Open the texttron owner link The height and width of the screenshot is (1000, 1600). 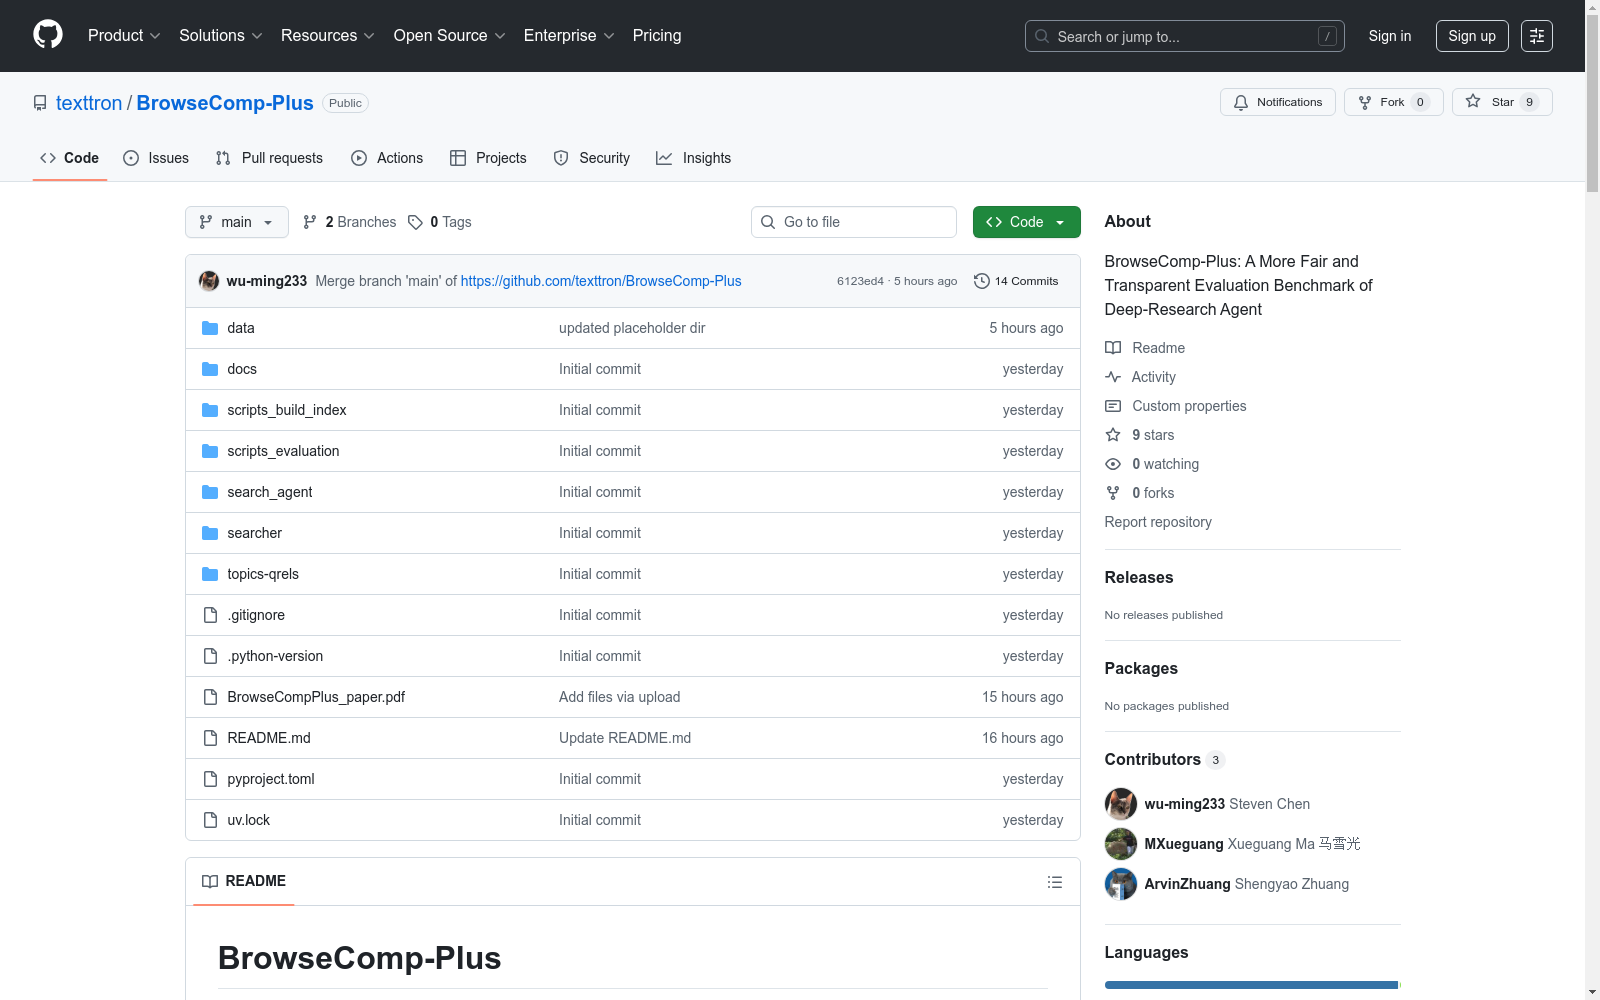pos(89,103)
